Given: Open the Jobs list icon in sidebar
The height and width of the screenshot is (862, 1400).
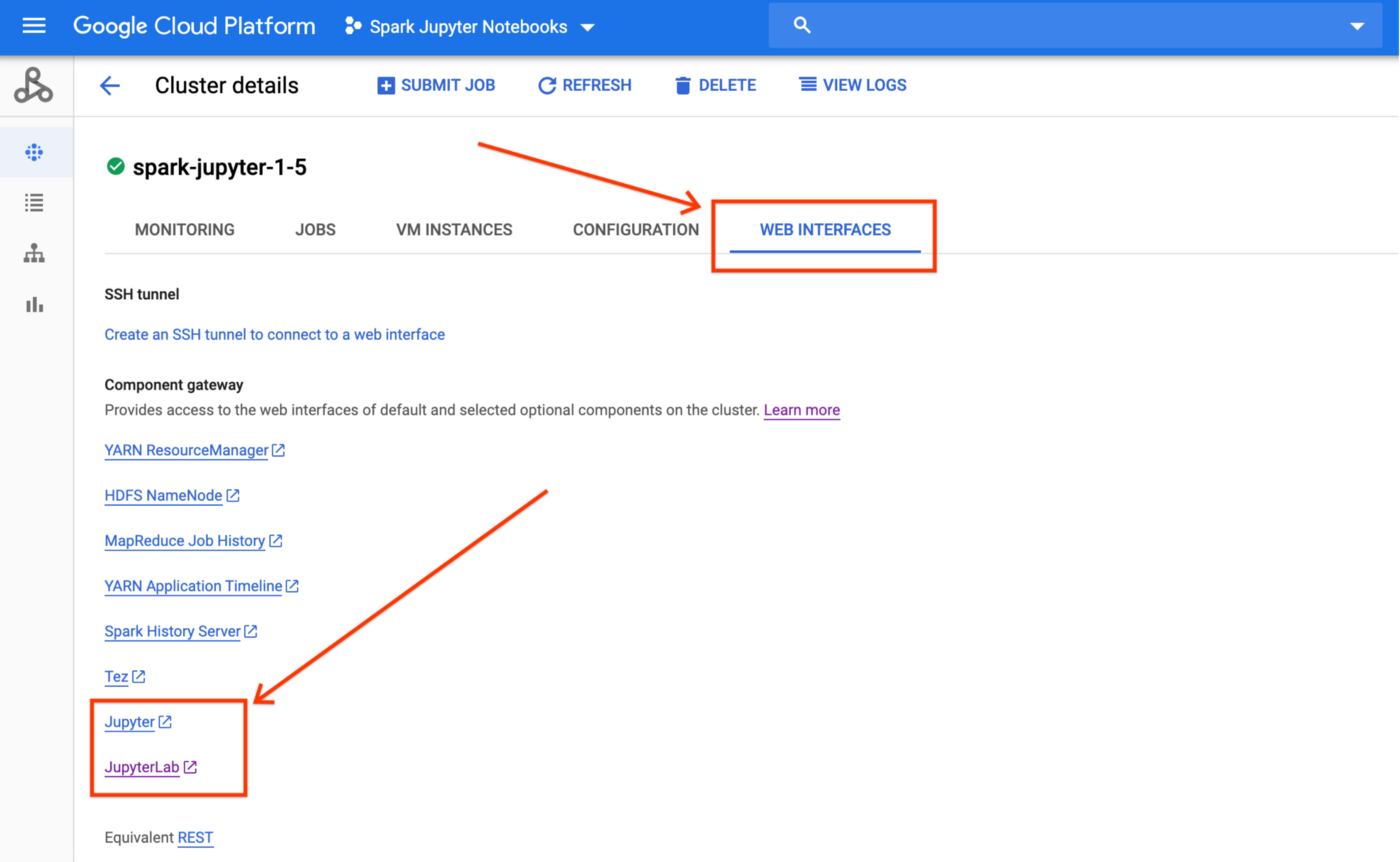Looking at the screenshot, I should pos(34,203).
